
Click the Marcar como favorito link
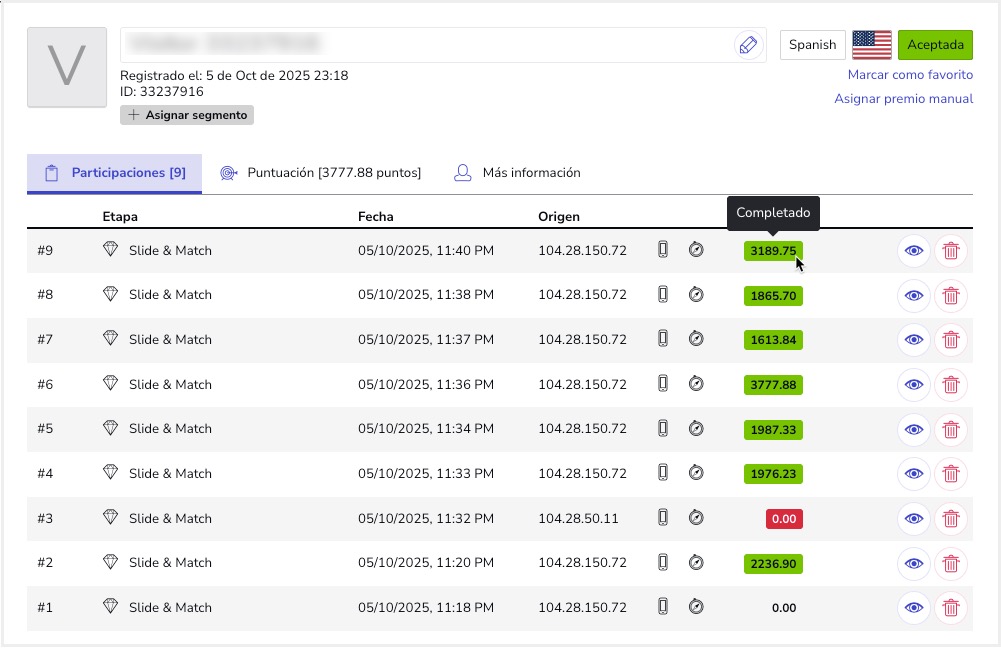(910, 75)
